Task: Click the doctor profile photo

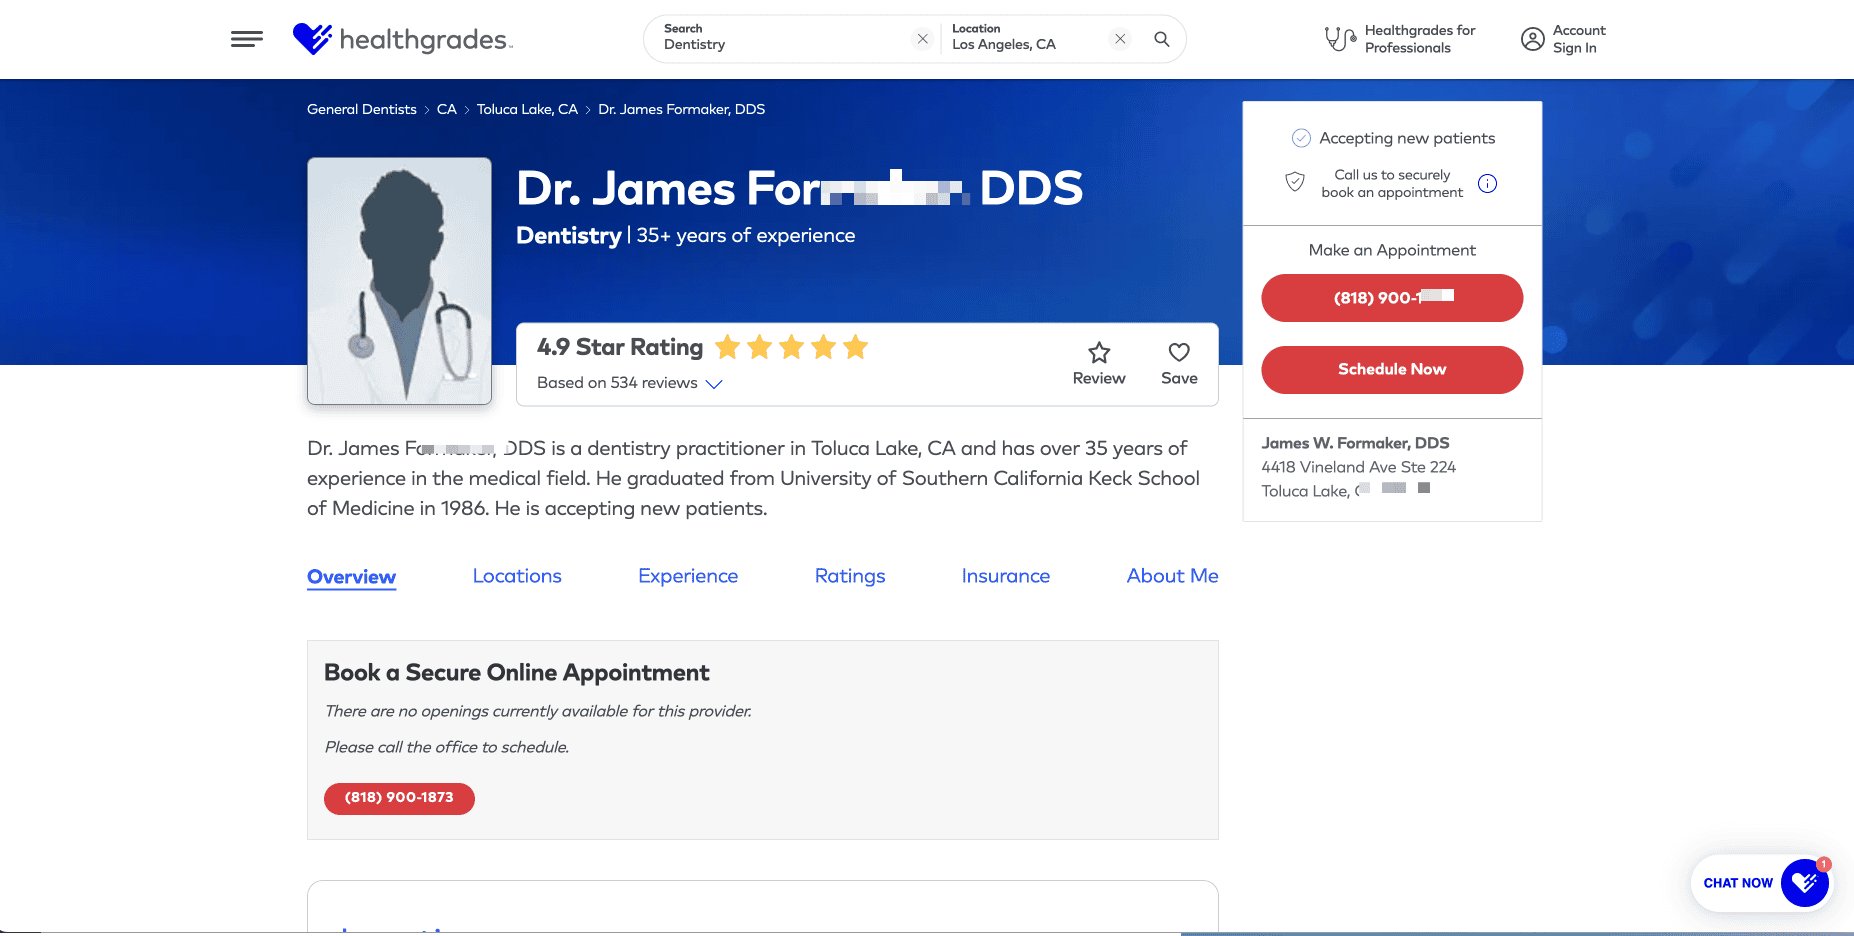Action: 399,281
